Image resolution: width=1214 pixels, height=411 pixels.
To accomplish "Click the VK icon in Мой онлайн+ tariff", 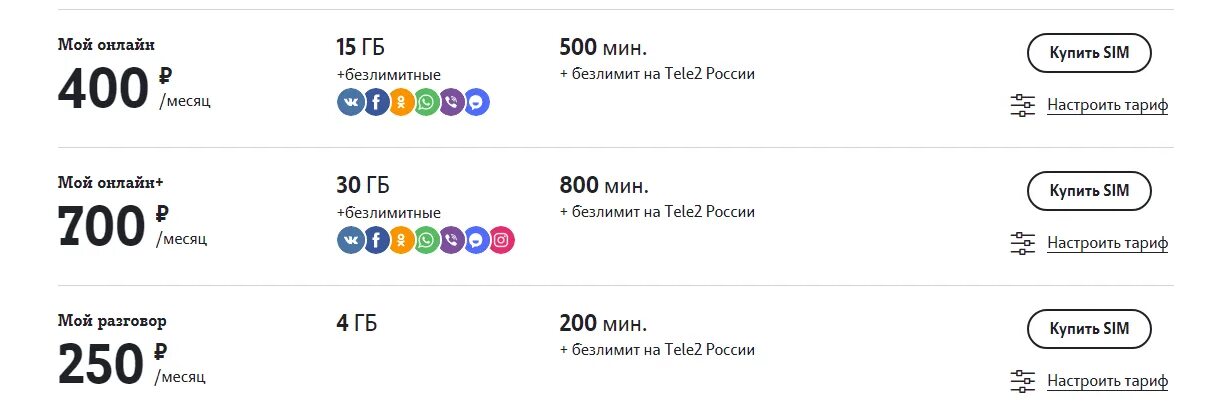I will pos(351,240).
